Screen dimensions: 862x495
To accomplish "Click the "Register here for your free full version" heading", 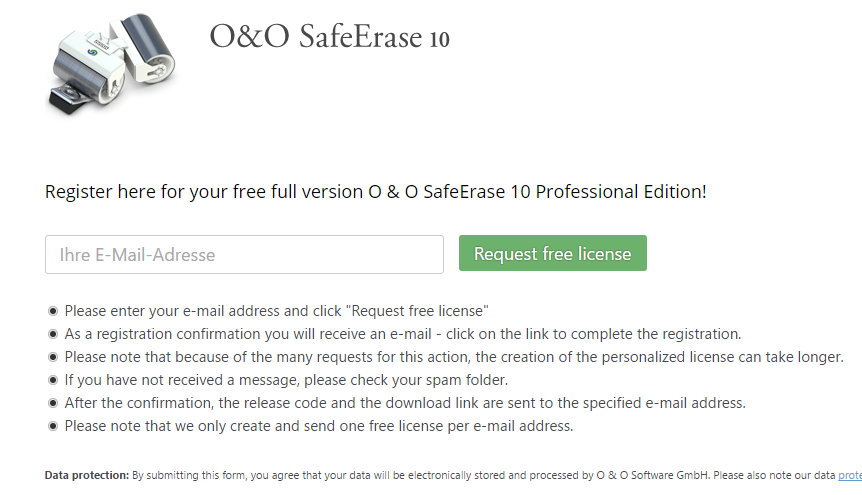I will click(375, 191).
